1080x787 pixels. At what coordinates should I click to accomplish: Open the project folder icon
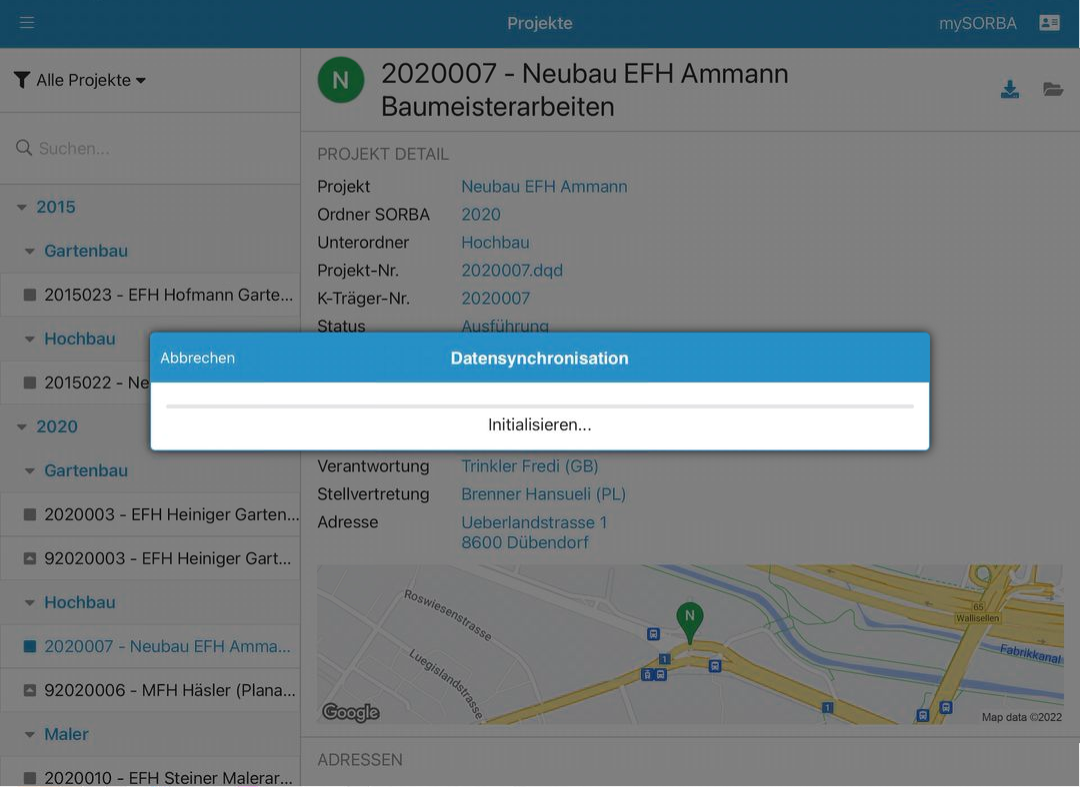pos(1052,90)
